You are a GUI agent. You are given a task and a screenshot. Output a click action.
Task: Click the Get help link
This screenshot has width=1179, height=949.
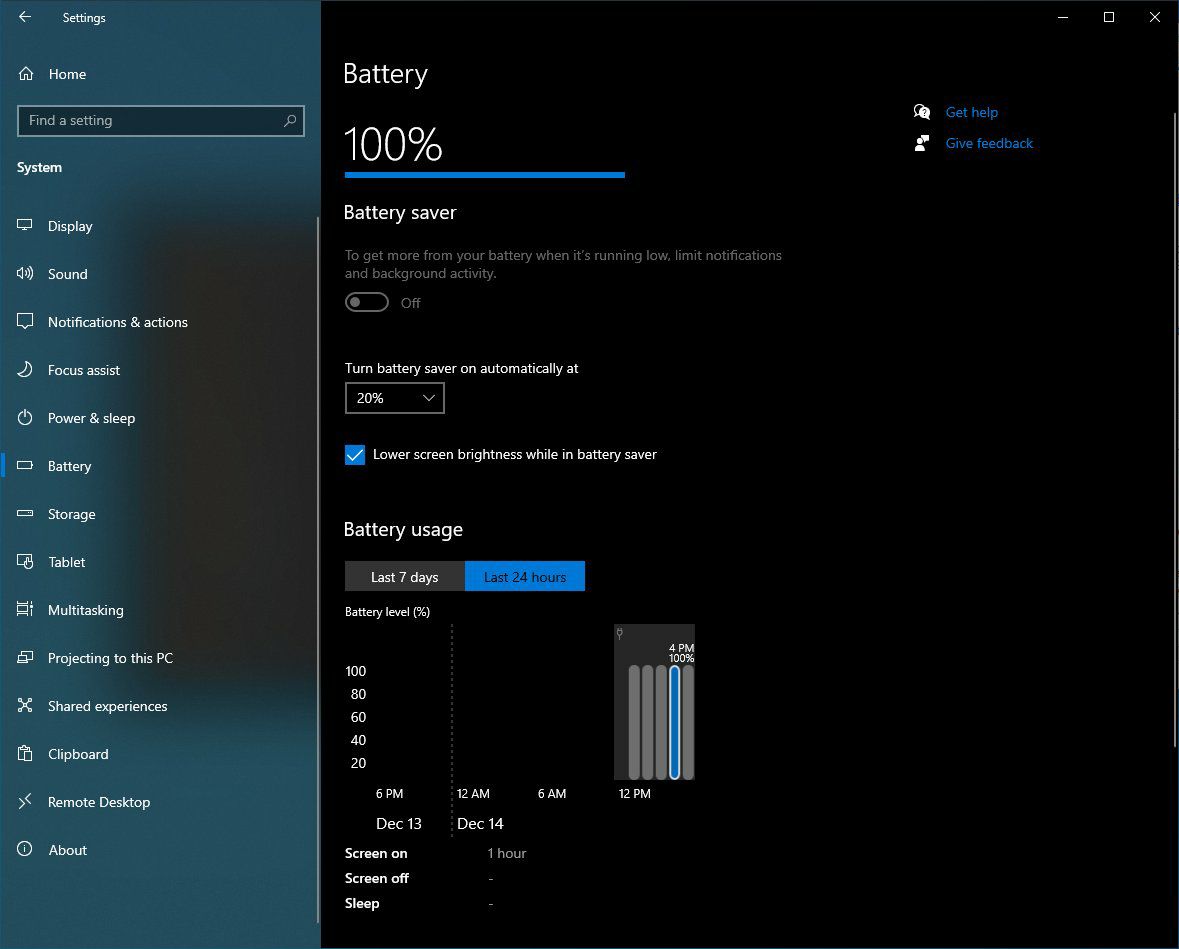[971, 112]
